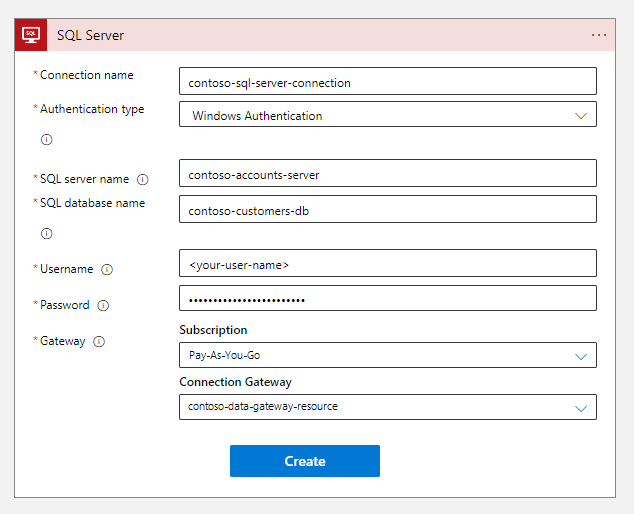Screen dimensions: 634x514
Task: Click info icon under Authentication type
Action: tap(46, 139)
